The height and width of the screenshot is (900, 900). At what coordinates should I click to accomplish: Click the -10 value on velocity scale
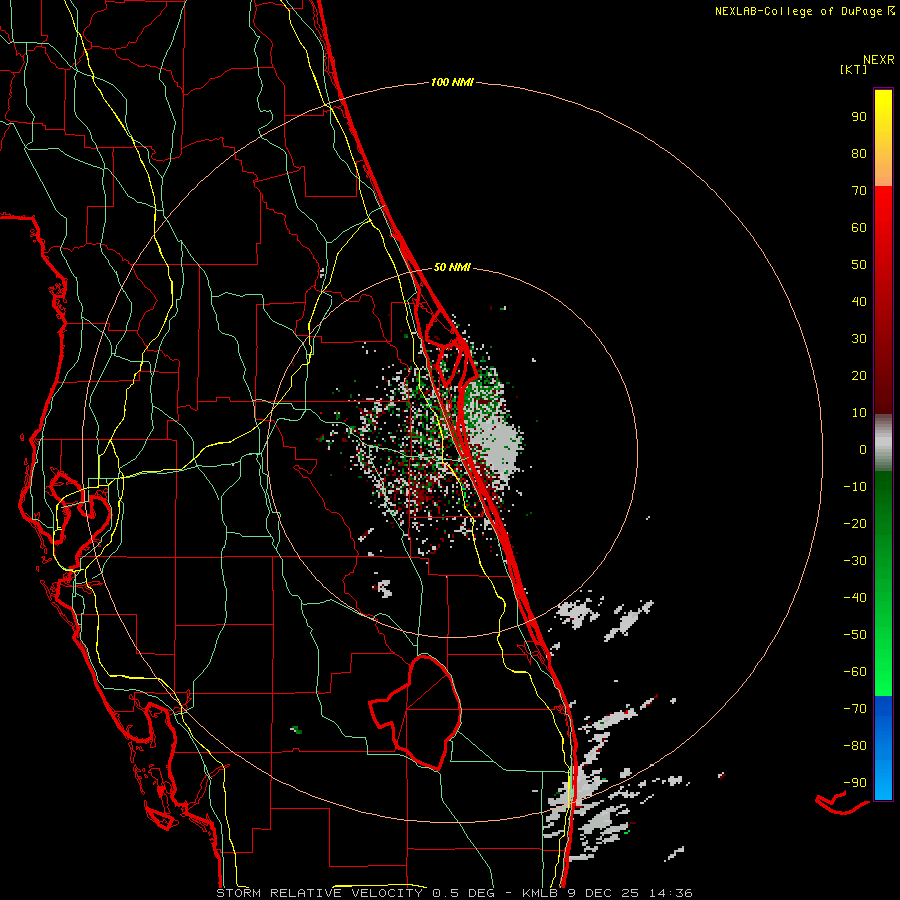tap(855, 487)
